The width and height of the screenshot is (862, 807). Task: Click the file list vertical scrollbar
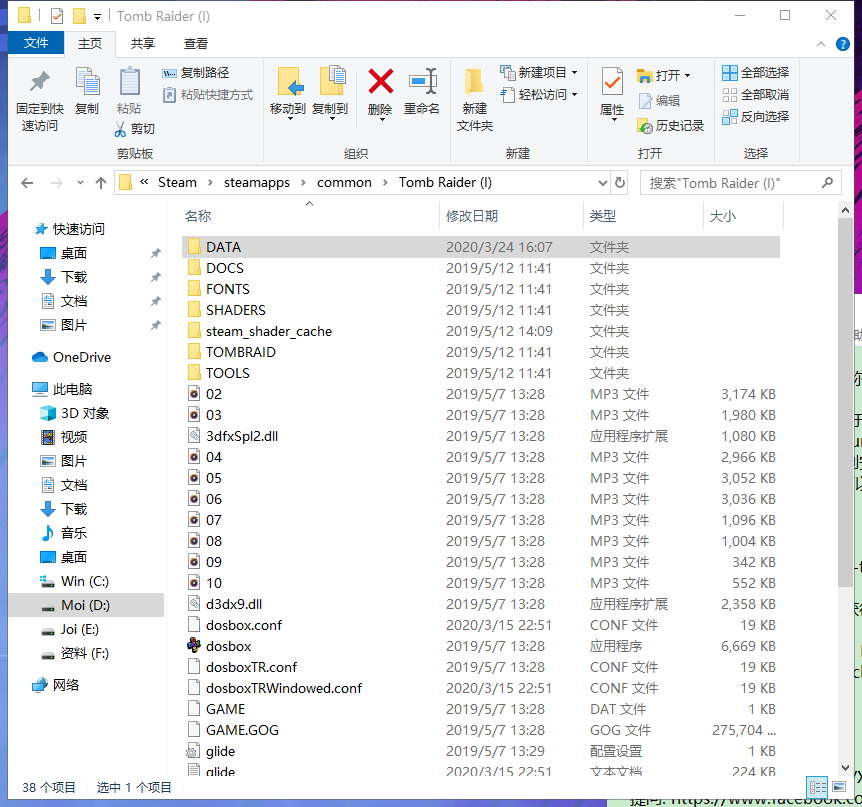[845, 402]
